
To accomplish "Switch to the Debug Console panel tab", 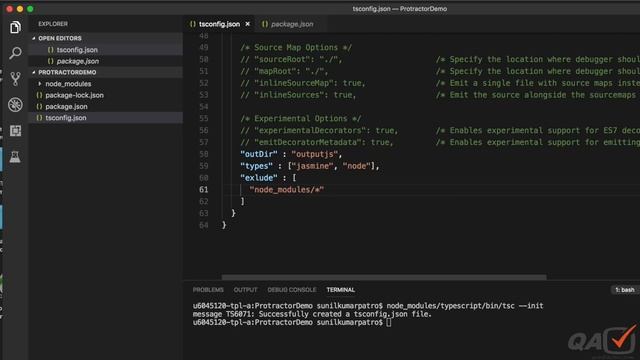I will click(x=292, y=290).
